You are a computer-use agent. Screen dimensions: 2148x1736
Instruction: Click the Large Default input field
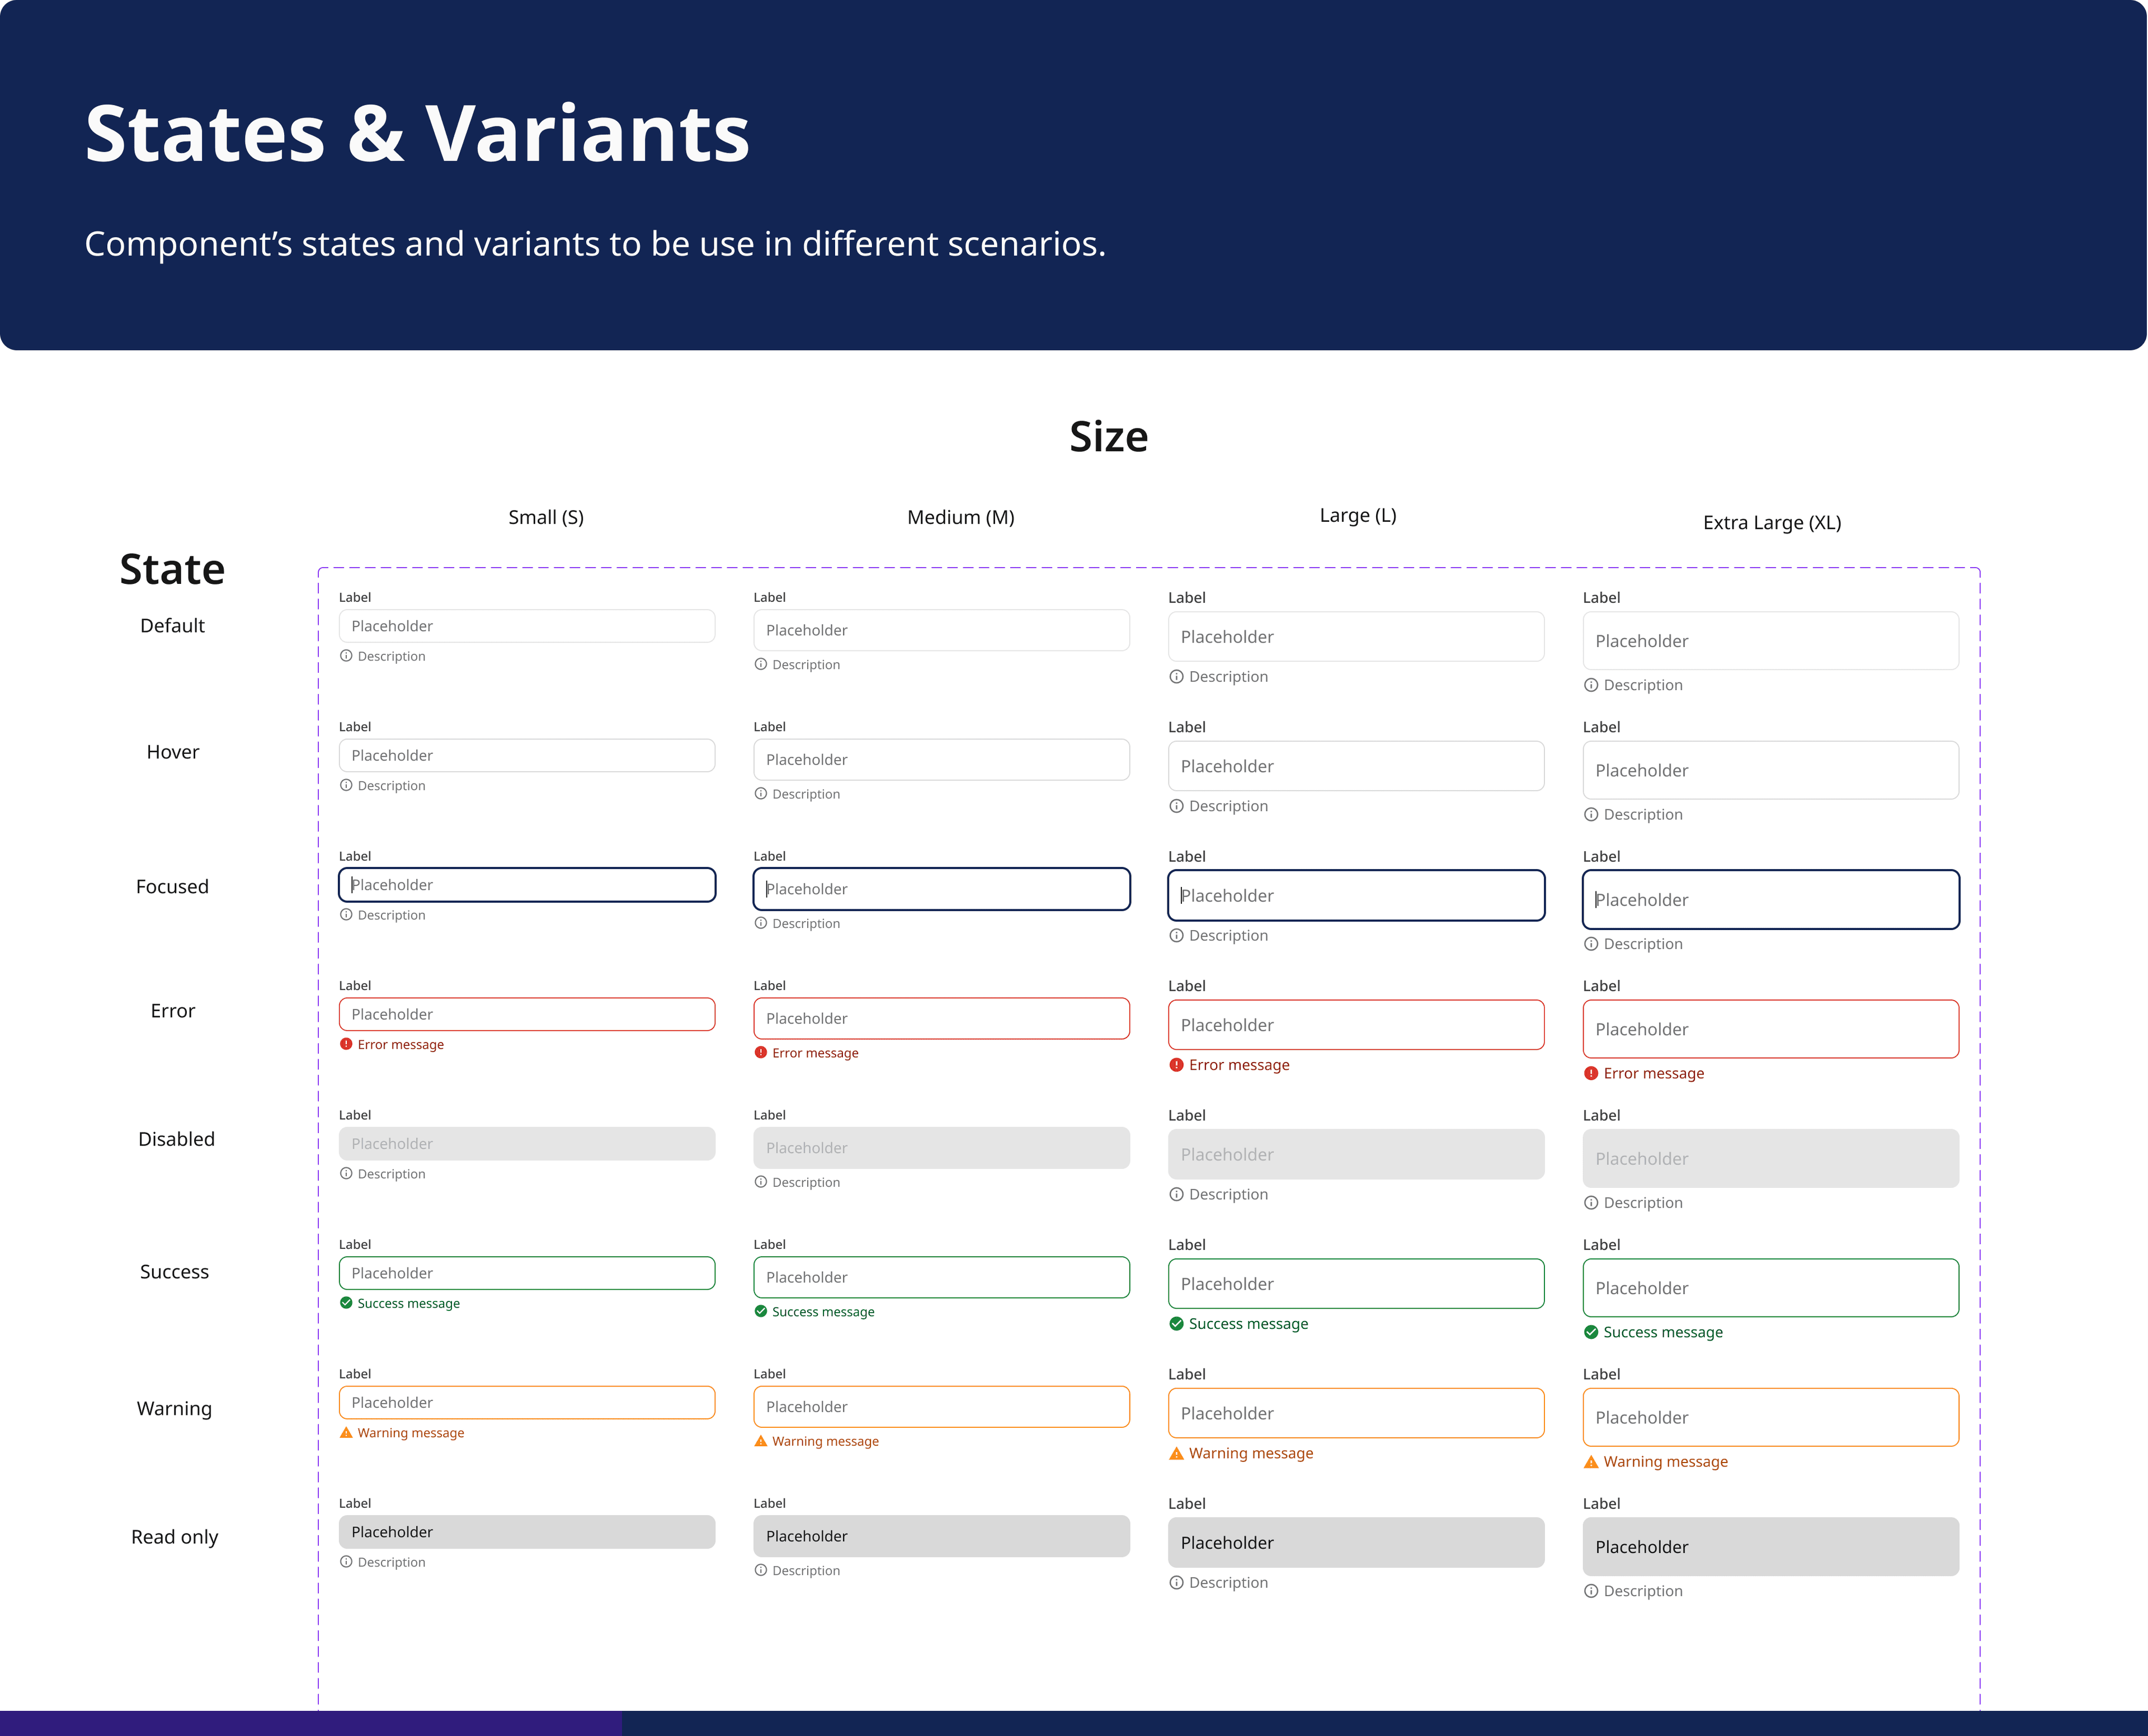(x=1356, y=637)
